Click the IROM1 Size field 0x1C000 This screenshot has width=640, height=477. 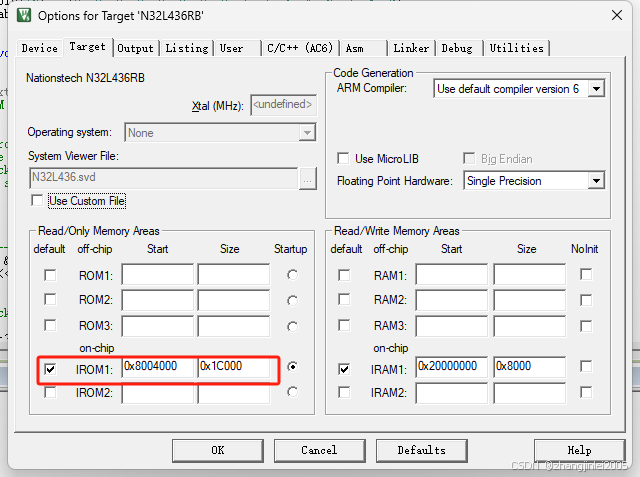click(x=234, y=367)
